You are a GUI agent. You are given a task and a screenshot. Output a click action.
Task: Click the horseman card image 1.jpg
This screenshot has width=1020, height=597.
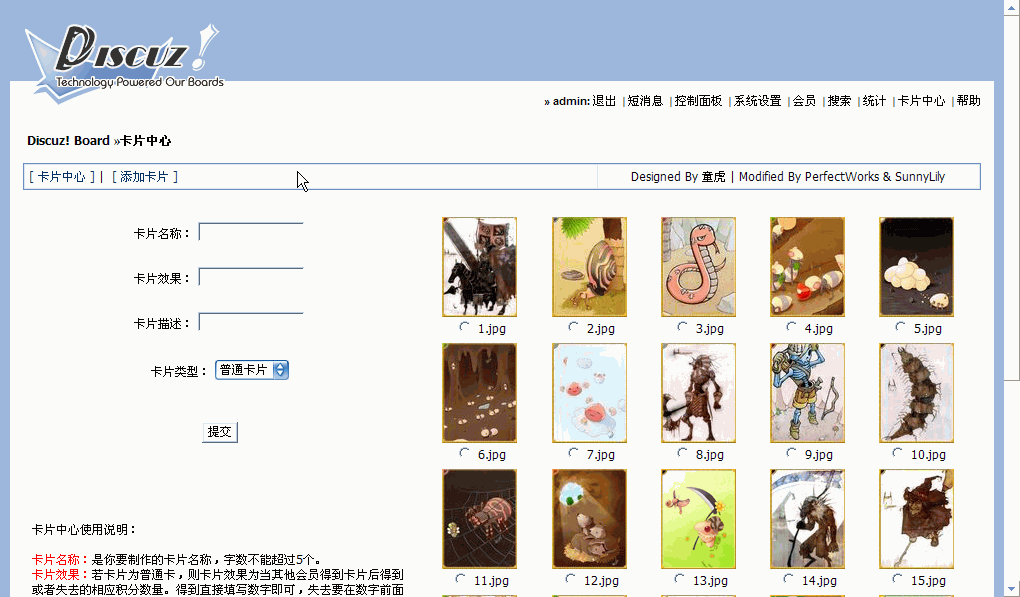click(x=479, y=267)
